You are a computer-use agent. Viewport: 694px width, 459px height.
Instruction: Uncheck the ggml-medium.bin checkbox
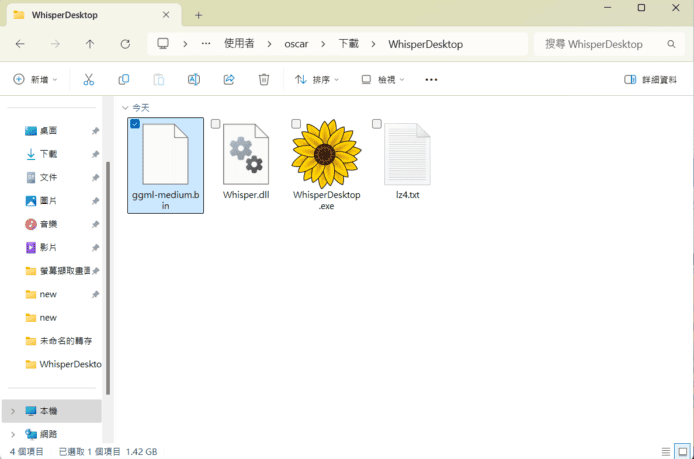135,124
